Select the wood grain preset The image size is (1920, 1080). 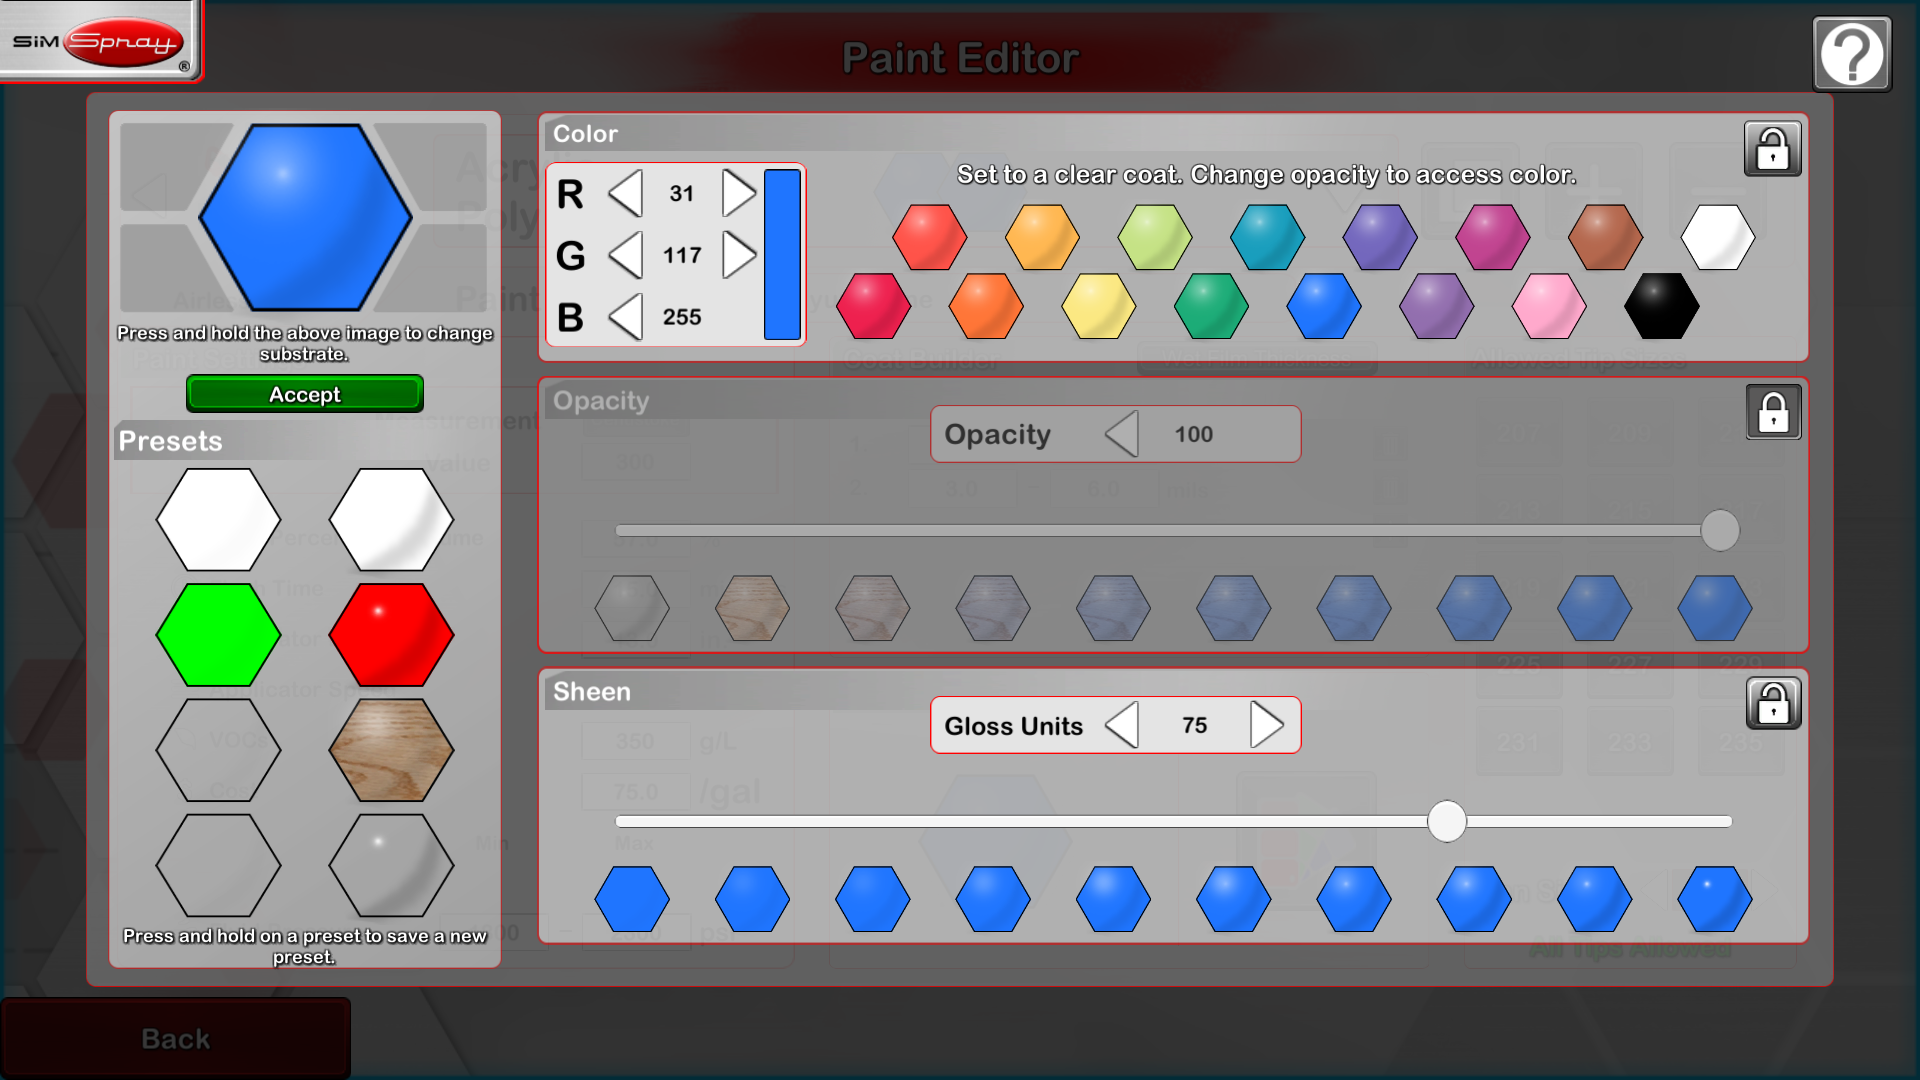(391, 750)
